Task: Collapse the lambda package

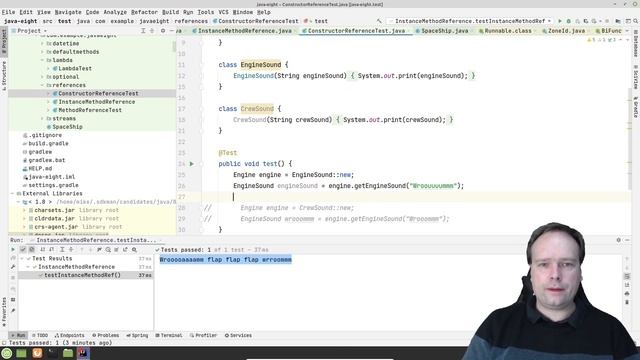Action: pyautogui.click(x=42, y=60)
